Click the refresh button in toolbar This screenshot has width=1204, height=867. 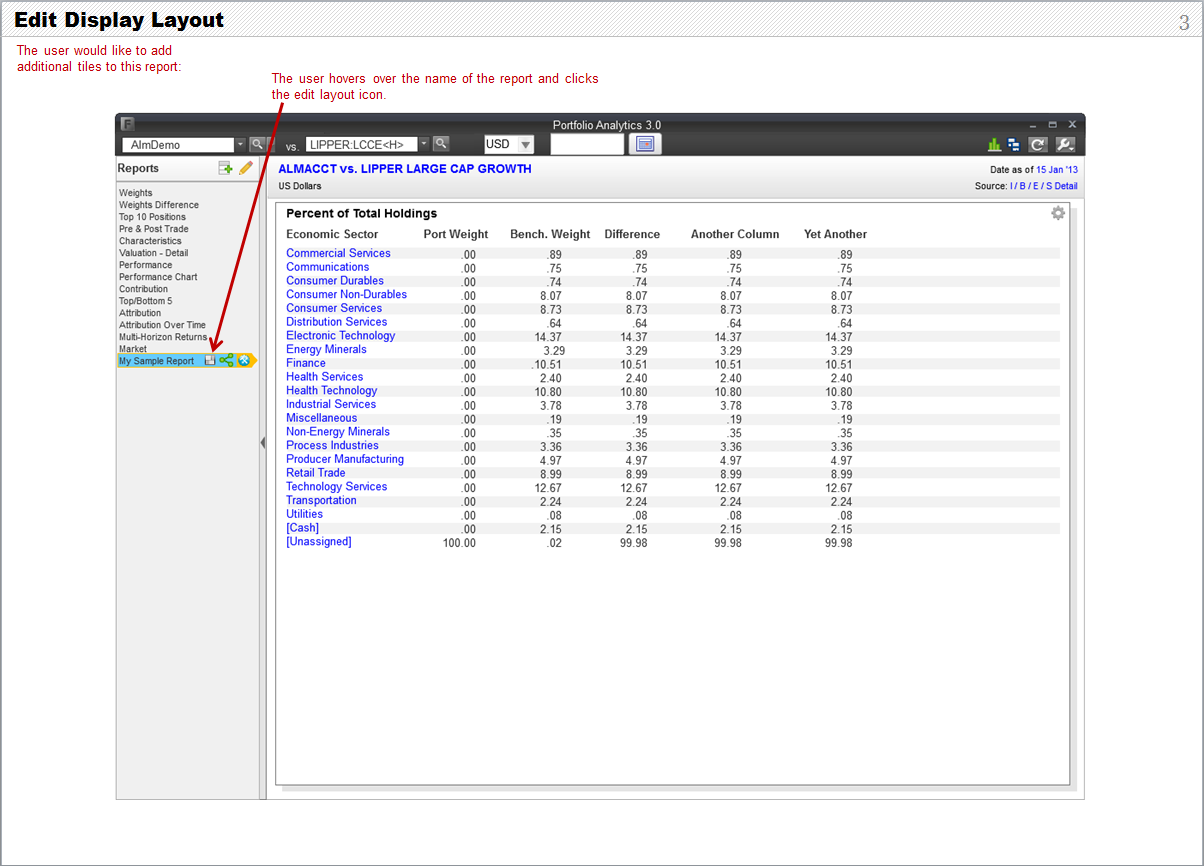[1038, 145]
